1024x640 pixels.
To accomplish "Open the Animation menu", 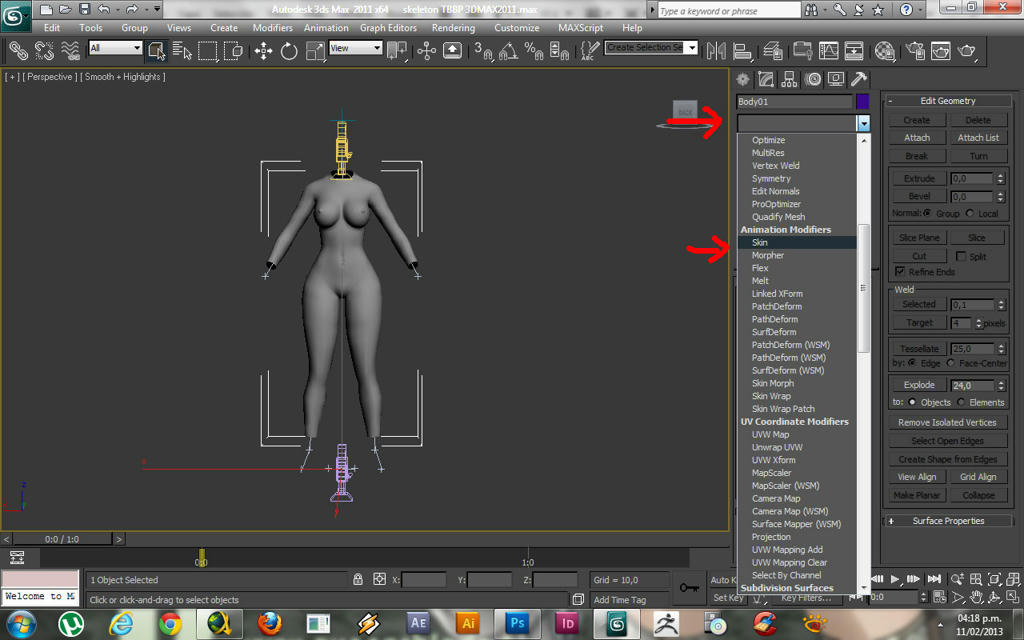I will pyautogui.click(x=326, y=27).
